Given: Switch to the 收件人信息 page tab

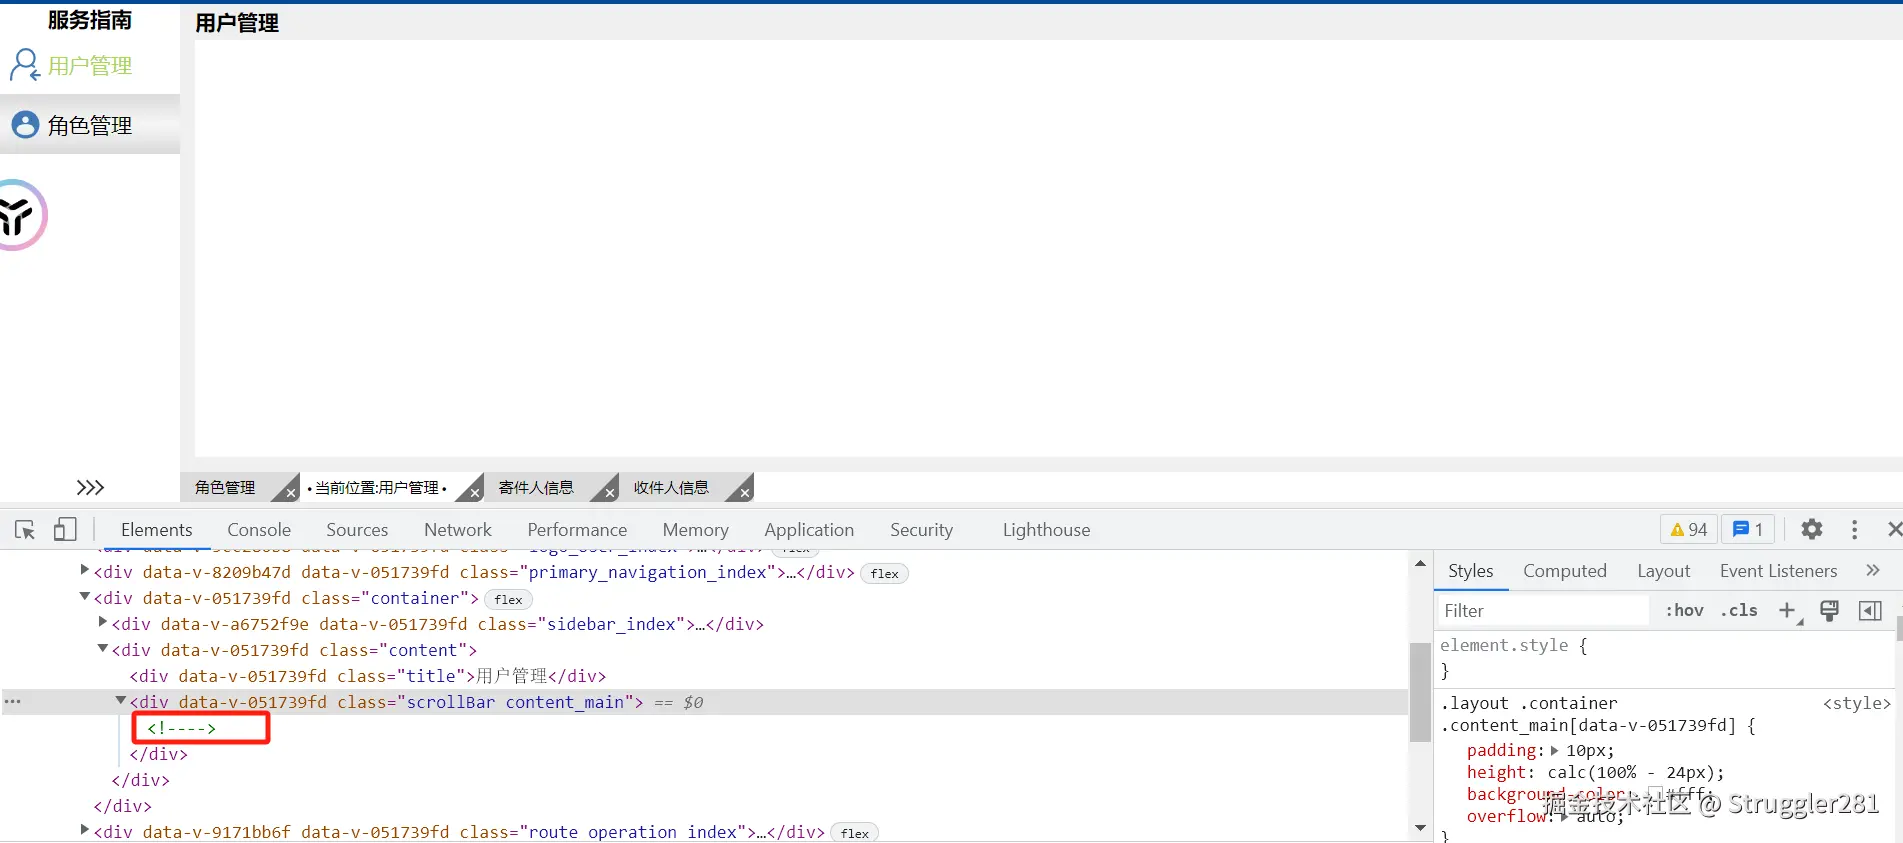Looking at the screenshot, I should pyautogui.click(x=671, y=487).
